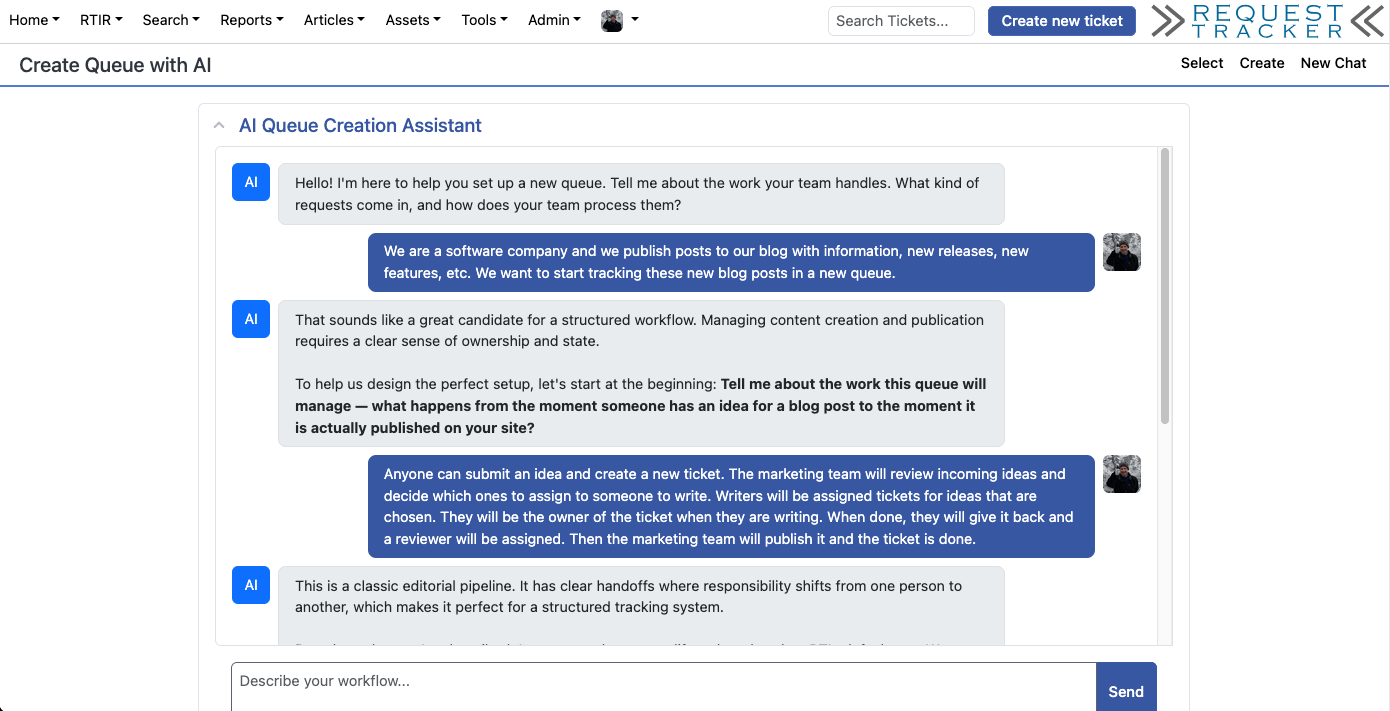
Task: Click the AI badge beside the Hello message
Action: [251, 182]
